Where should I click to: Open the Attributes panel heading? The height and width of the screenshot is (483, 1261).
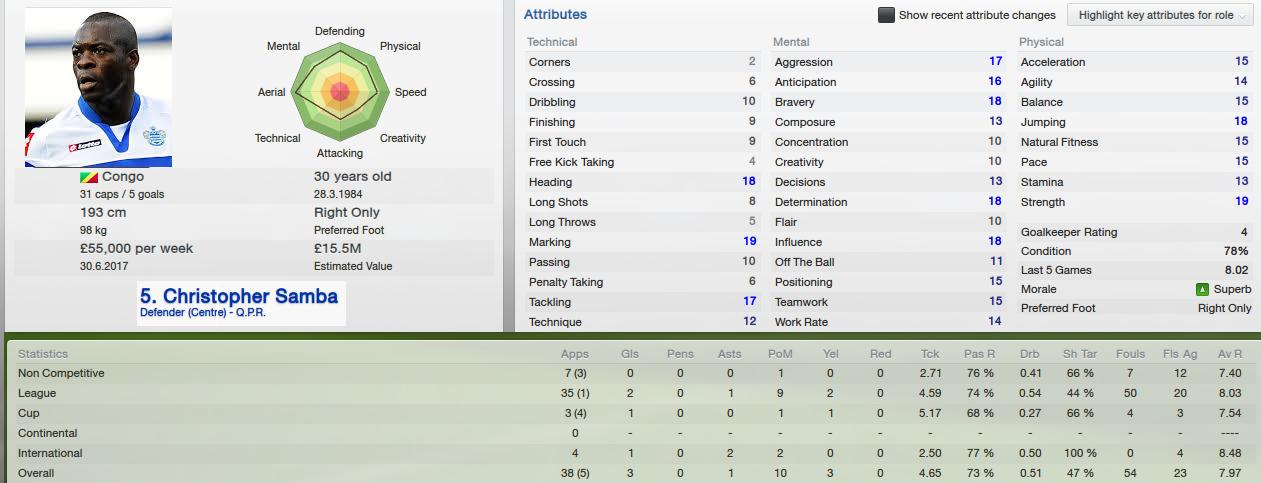point(555,15)
